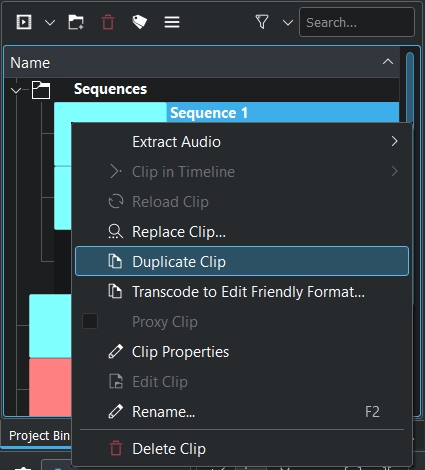Viewport: 425px width, 470px height.
Task: Click the Create Folder icon
Action: tap(76, 22)
